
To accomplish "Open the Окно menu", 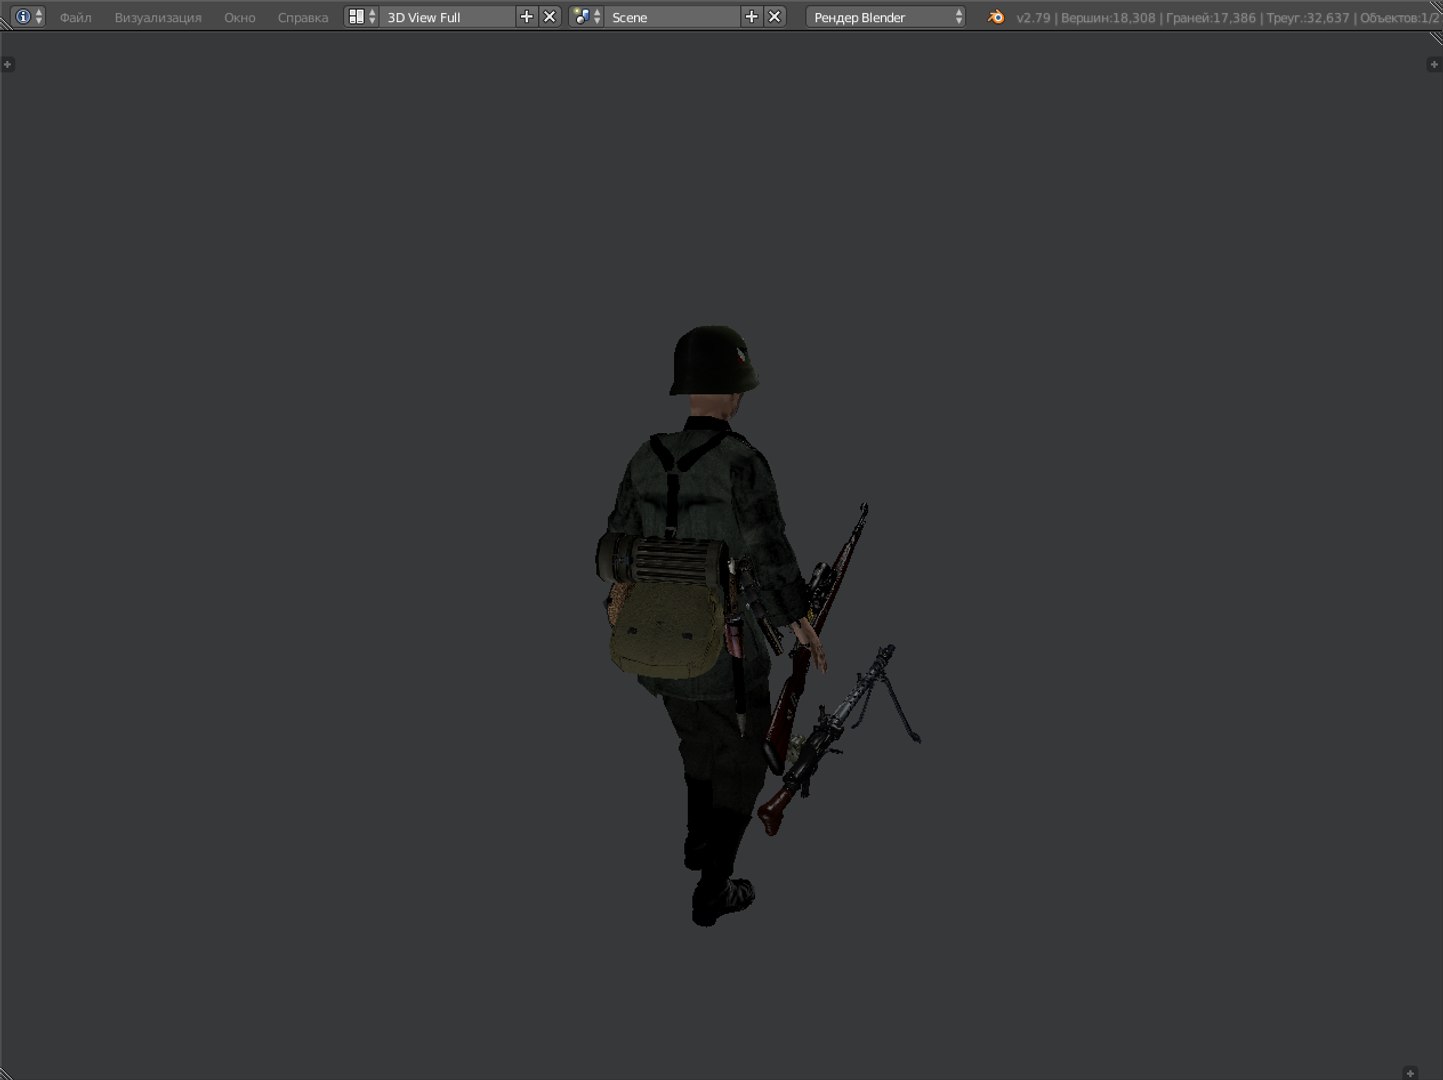I will pos(240,17).
